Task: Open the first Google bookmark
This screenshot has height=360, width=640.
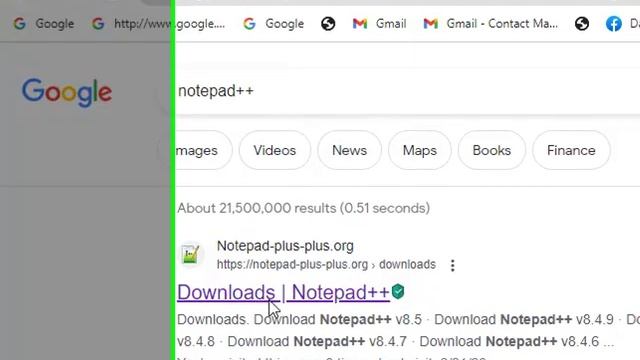Action: [x=44, y=24]
